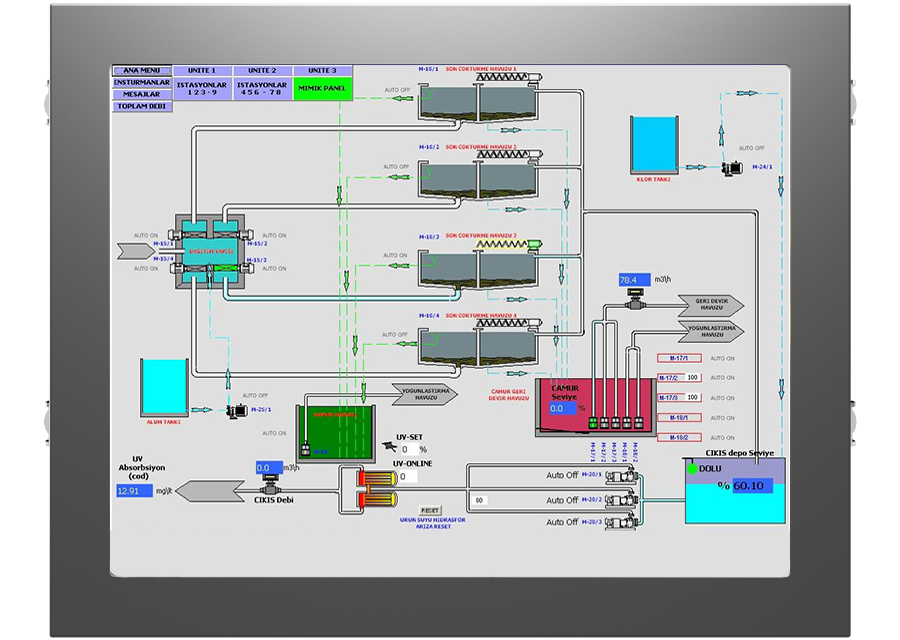Viewport: 900px width, 640px height.
Task: Click the hydrophore setpoint field showing 00
Action: (480, 501)
